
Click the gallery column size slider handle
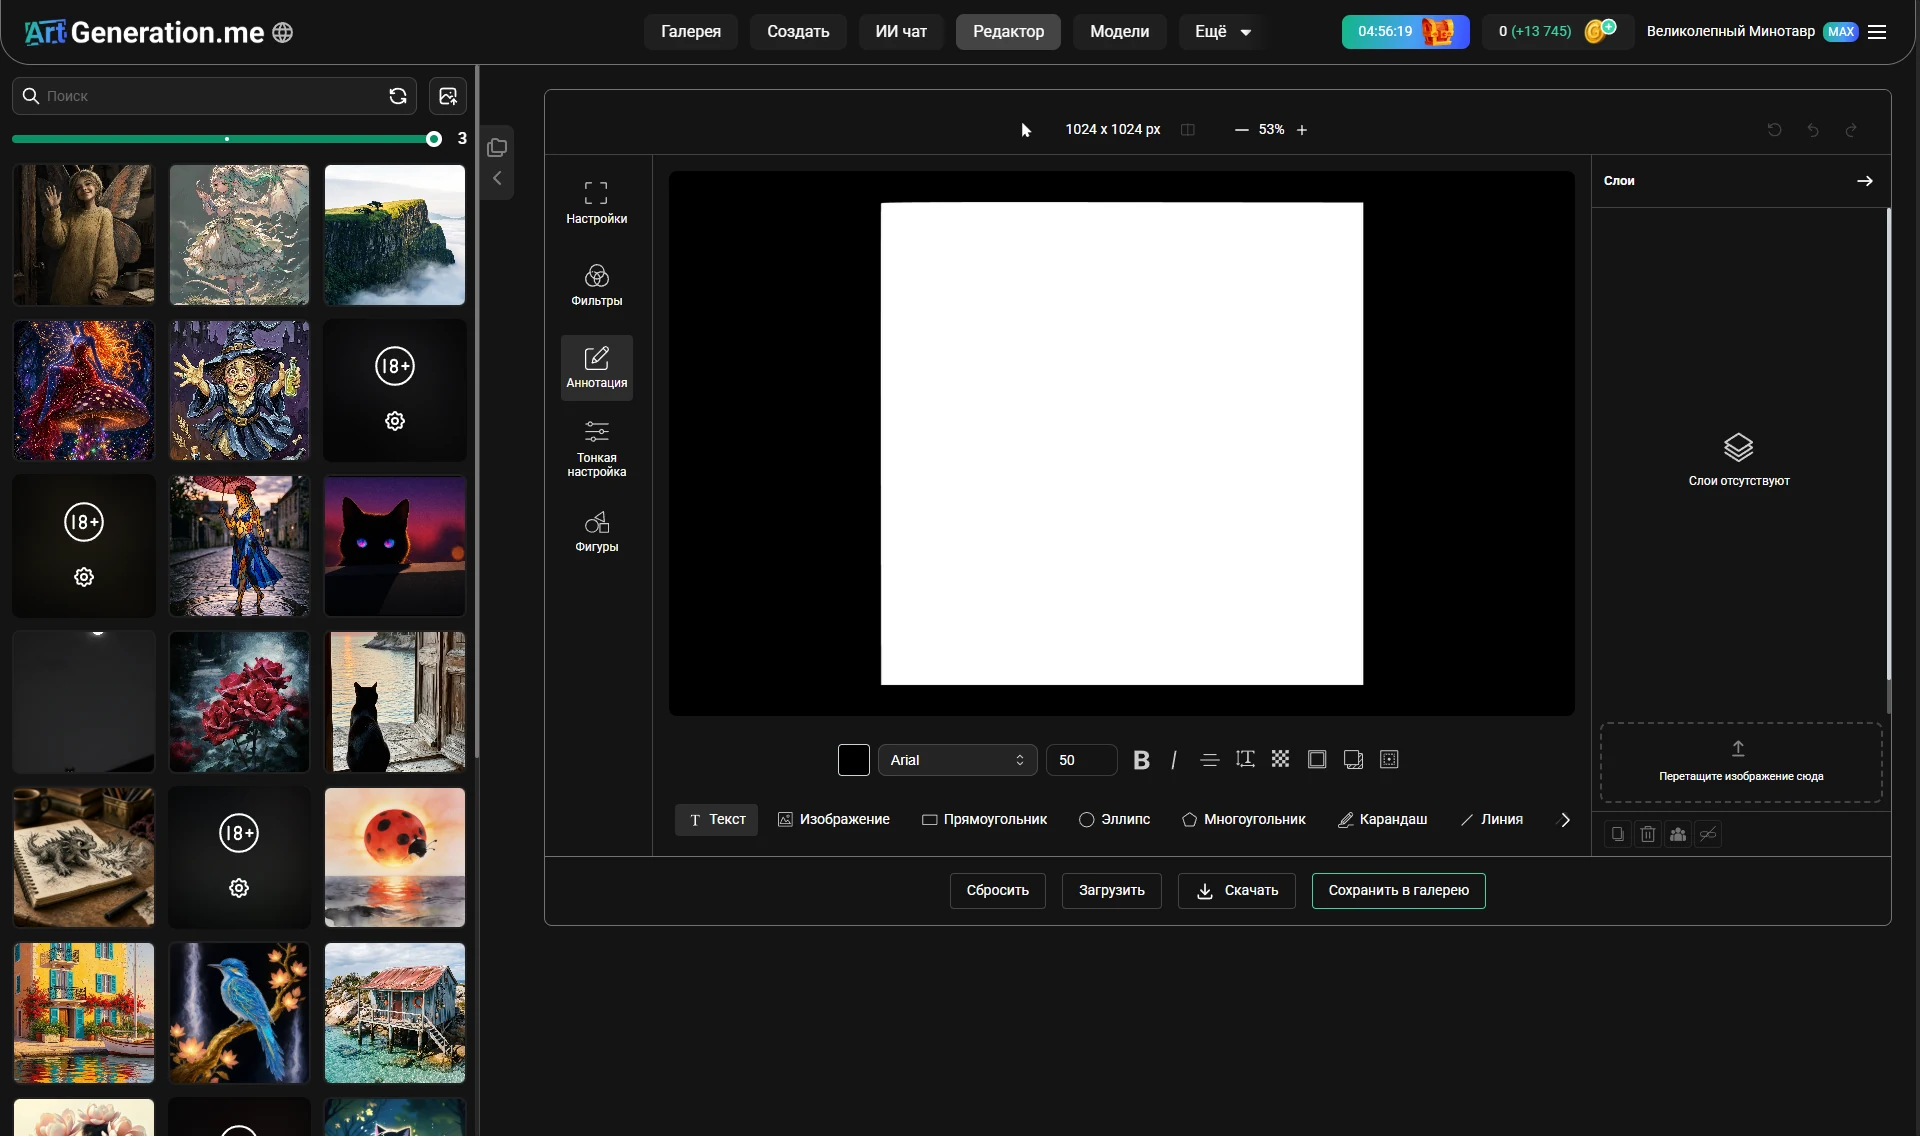coord(434,139)
